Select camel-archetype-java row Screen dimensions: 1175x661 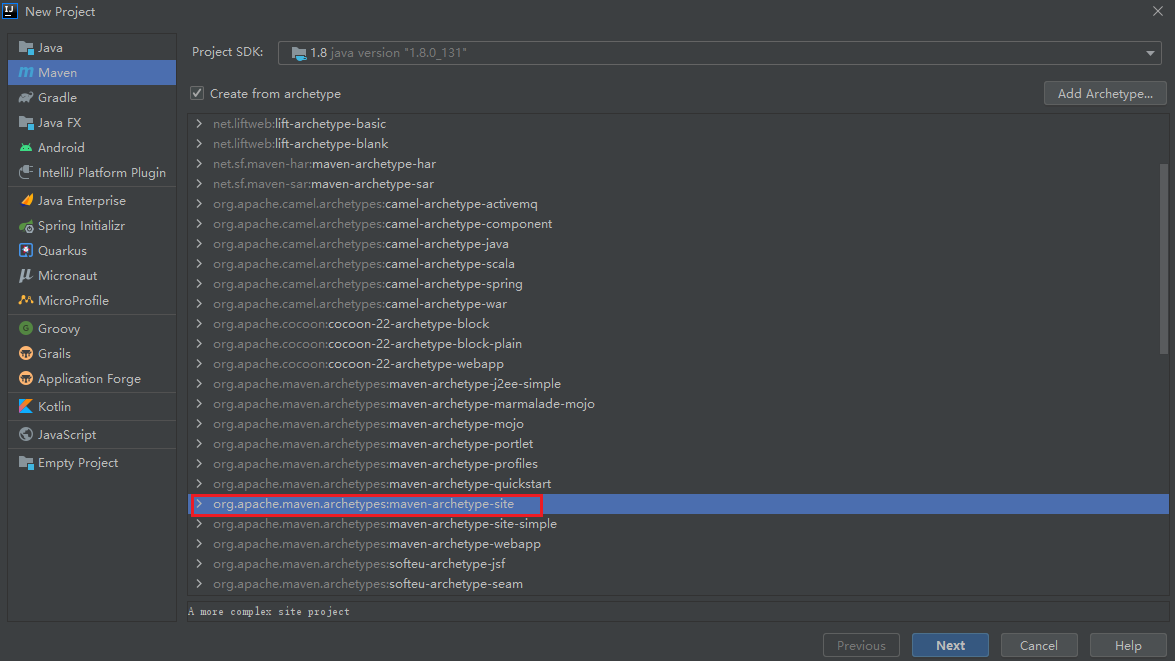tap(678, 244)
